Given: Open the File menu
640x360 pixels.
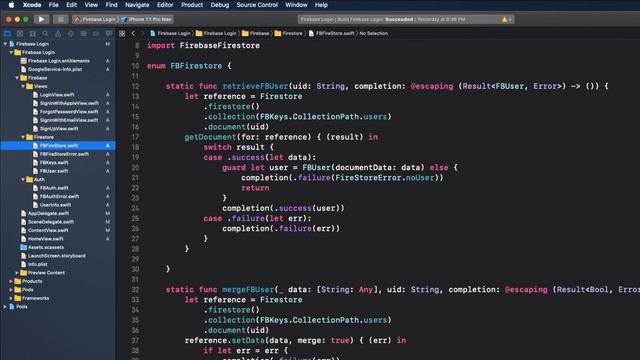Looking at the screenshot, I should (53, 5).
